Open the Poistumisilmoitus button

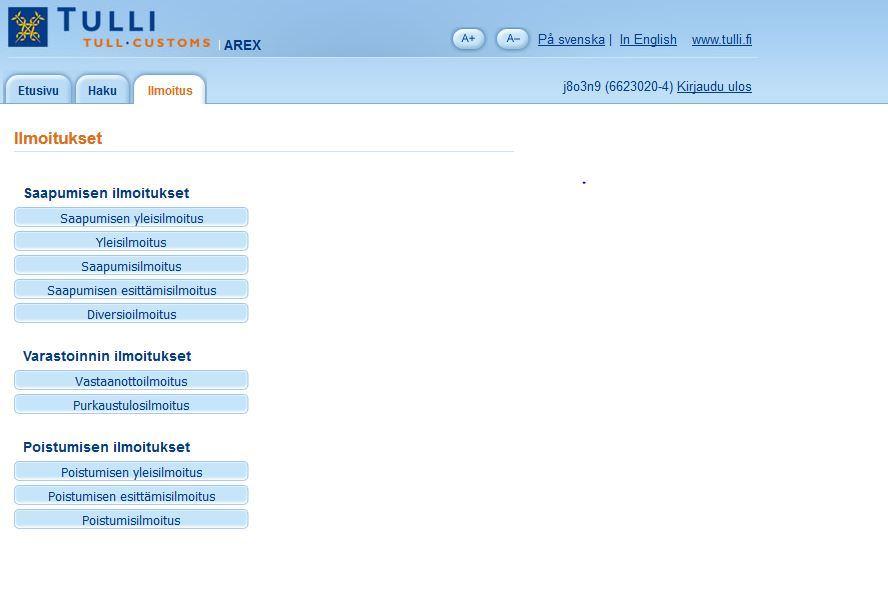coord(131,519)
